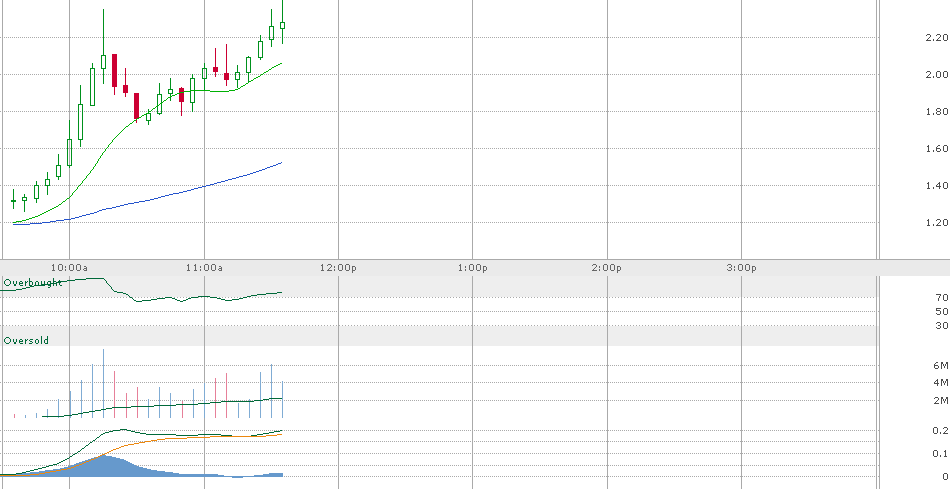Select the 1:00p time axis label
950x489 pixels.
point(473,268)
